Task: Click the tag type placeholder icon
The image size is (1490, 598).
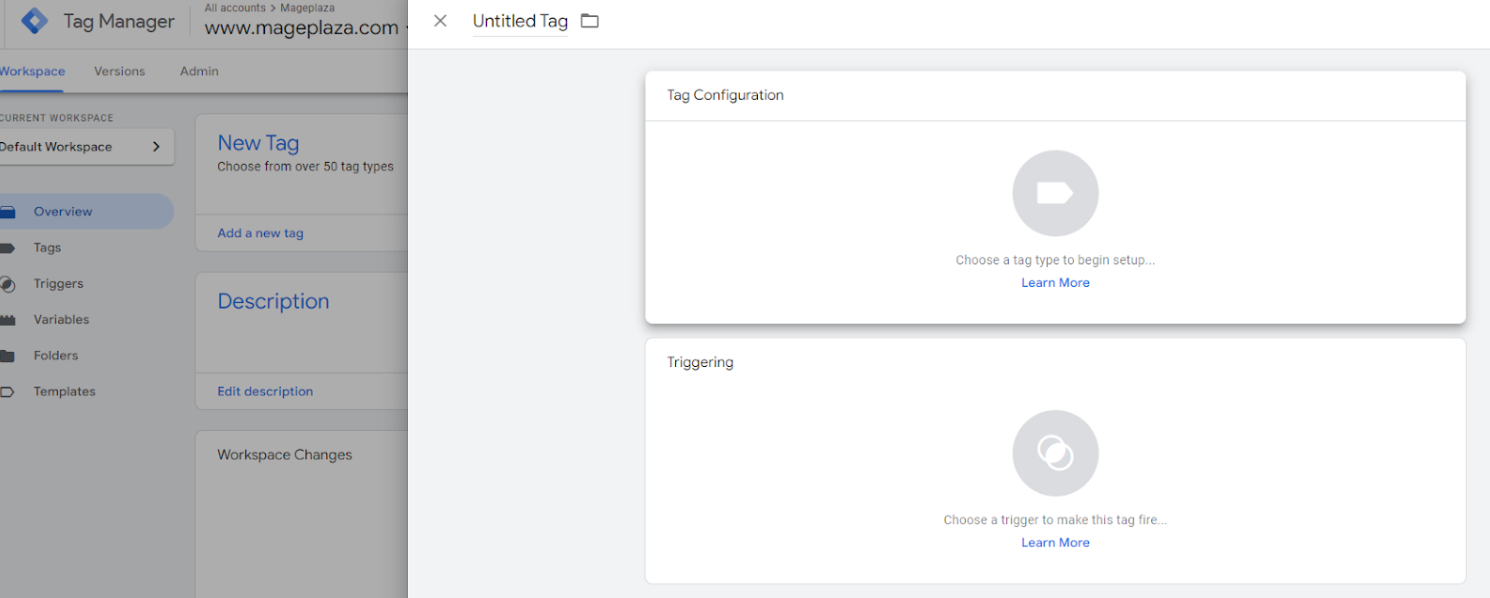Action: point(1055,193)
